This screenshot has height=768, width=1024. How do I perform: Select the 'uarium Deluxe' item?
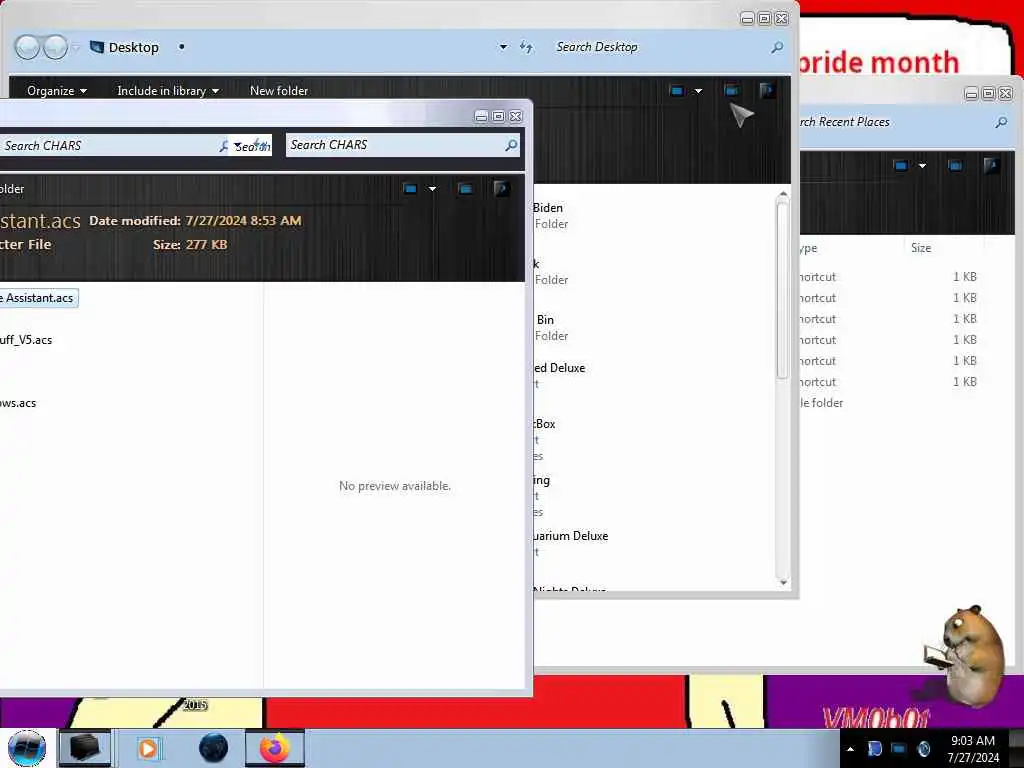[571, 543]
